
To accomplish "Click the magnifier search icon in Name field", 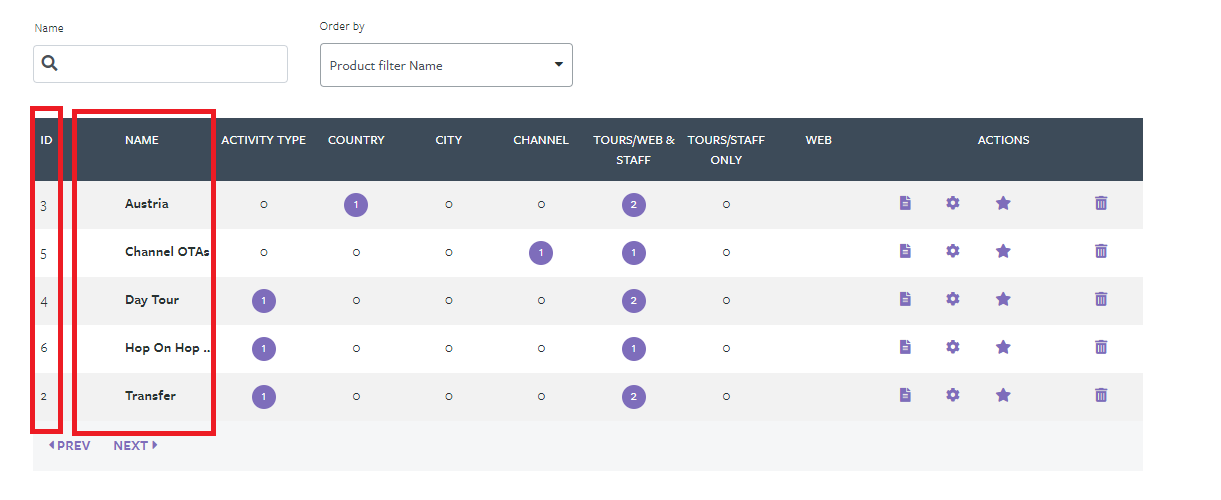I will pyautogui.click(x=50, y=64).
